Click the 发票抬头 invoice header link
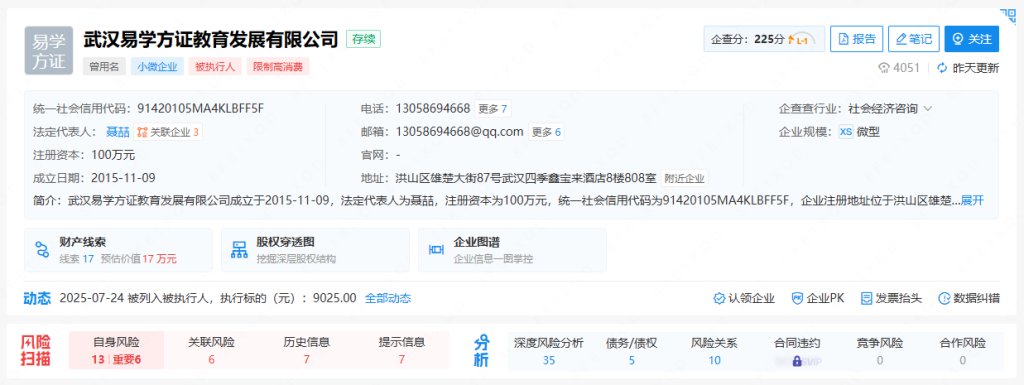Image resolution: width=1024 pixels, height=385 pixels. coord(891,298)
